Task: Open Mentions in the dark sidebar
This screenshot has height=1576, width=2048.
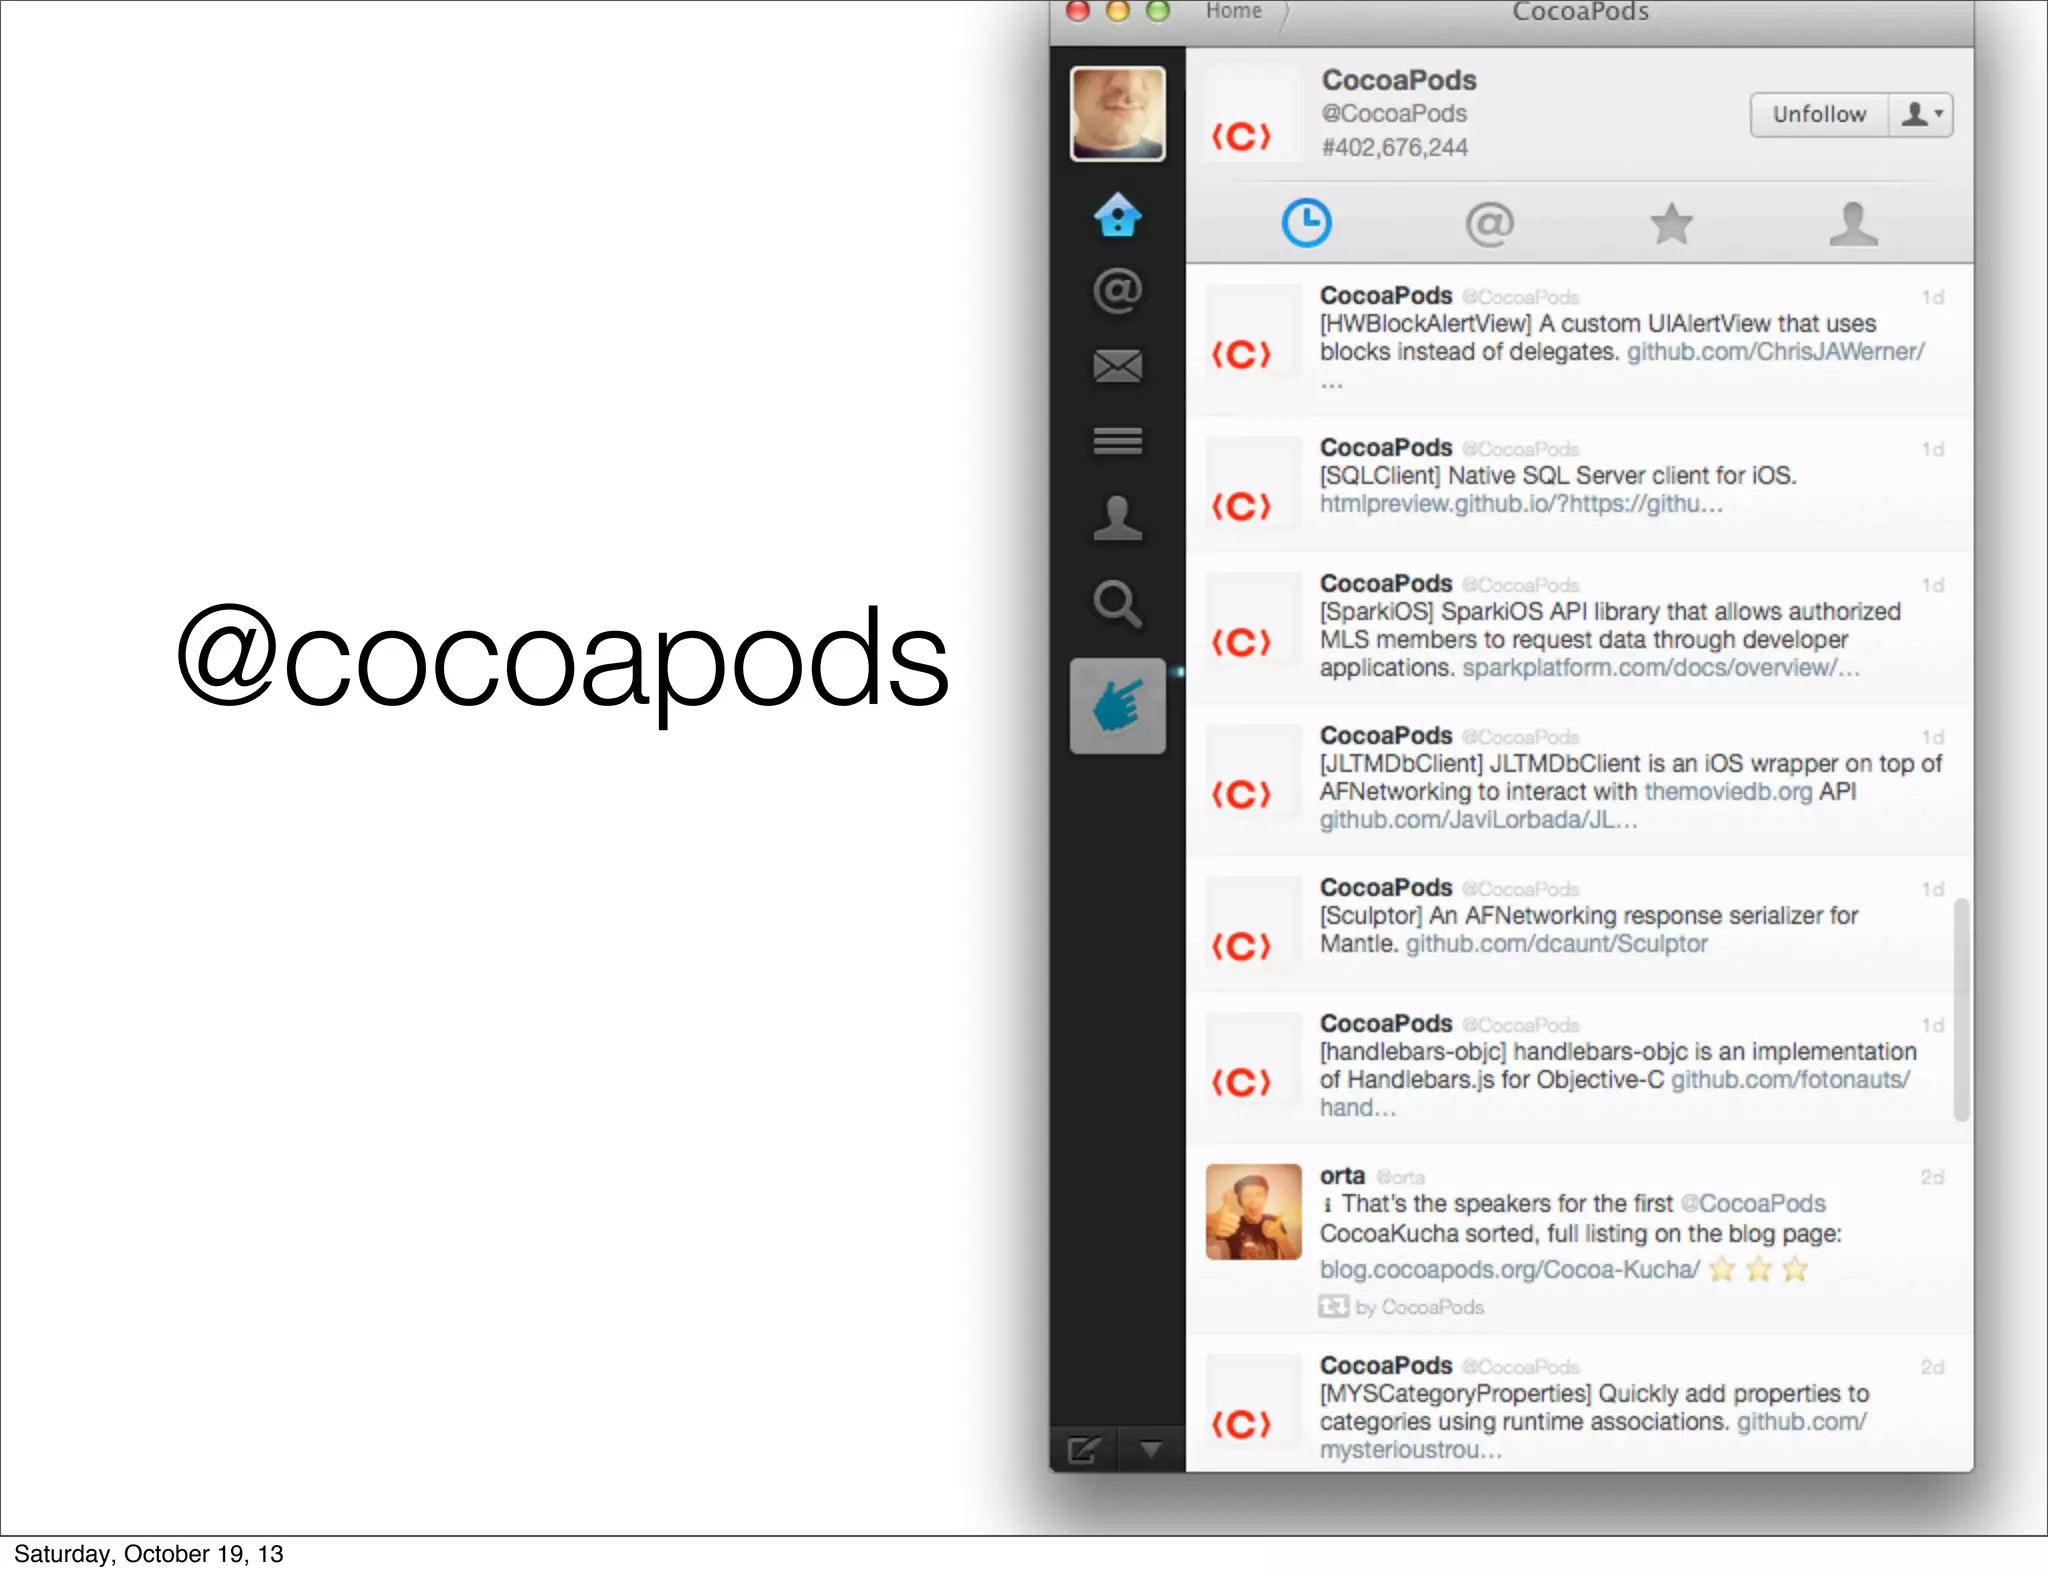Action: (x=1117, y=291)
